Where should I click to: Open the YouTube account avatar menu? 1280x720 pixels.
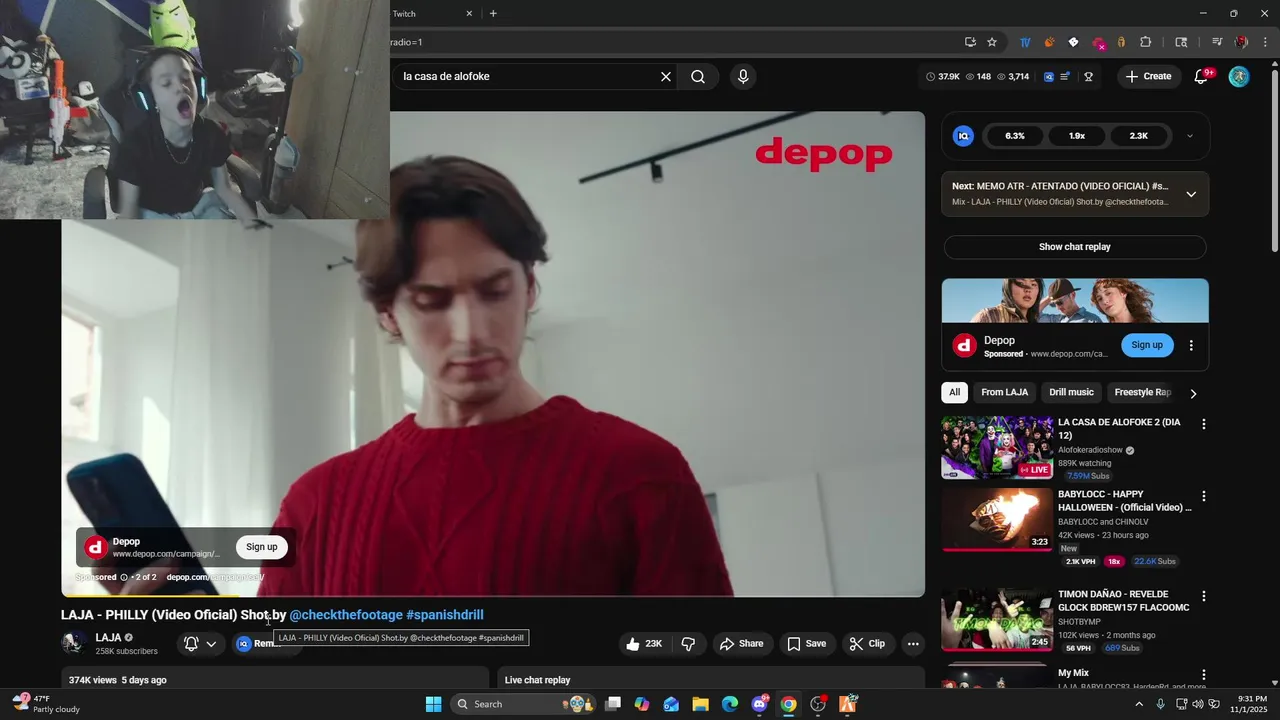(1239, 76)
